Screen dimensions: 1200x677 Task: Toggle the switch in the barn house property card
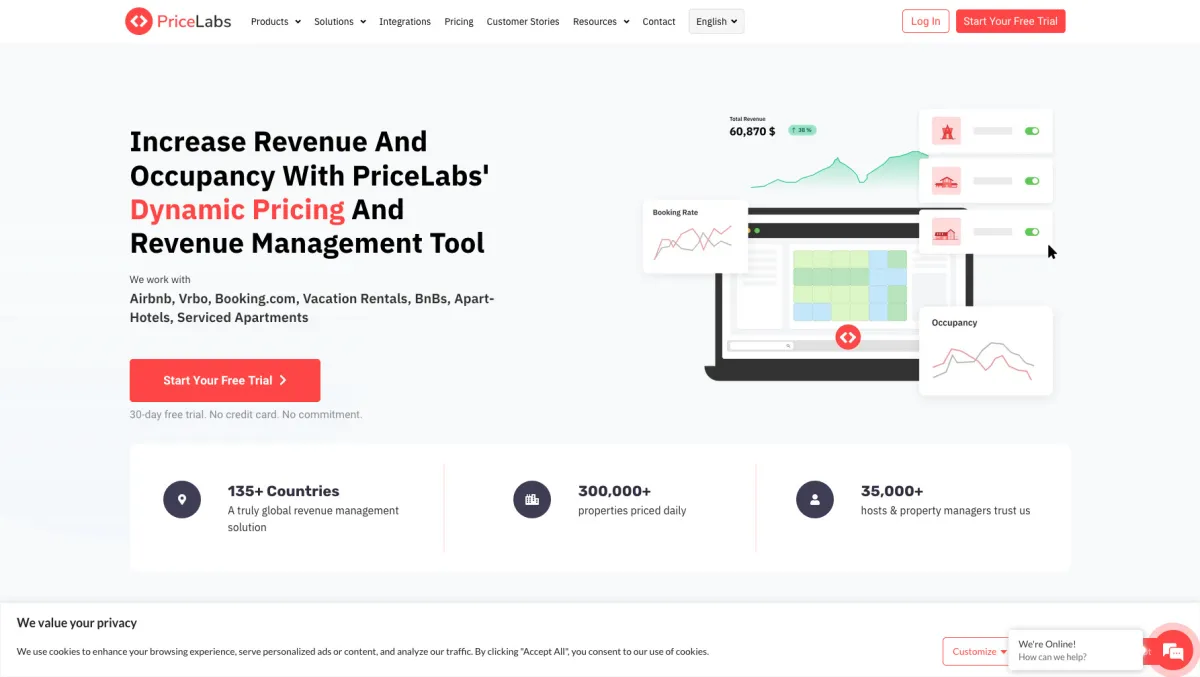[1032, 232]
